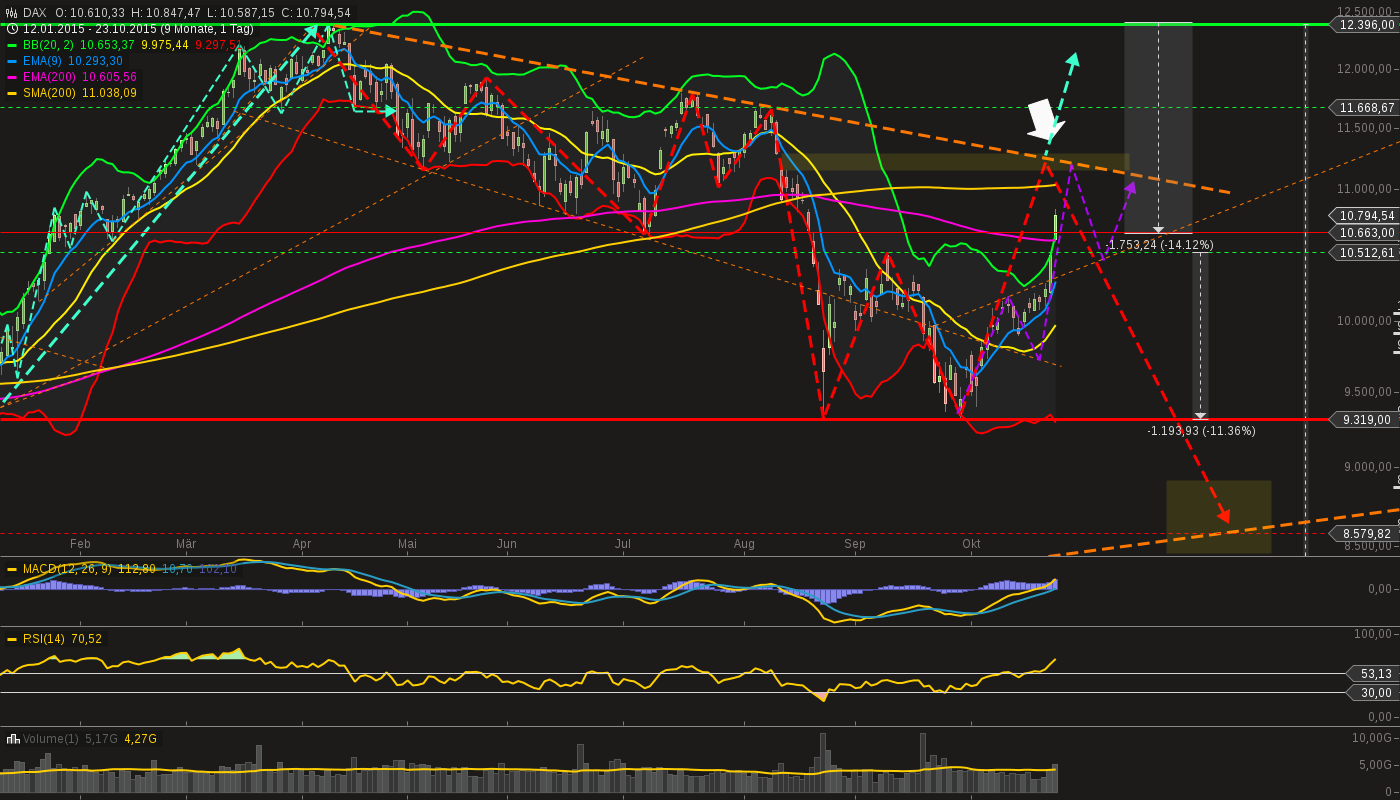Image resolution: width=1400 pixels, height=800 pixels.
Task: Click the 12.396,00 price level tag
Action: click(x=1364, y=25)
